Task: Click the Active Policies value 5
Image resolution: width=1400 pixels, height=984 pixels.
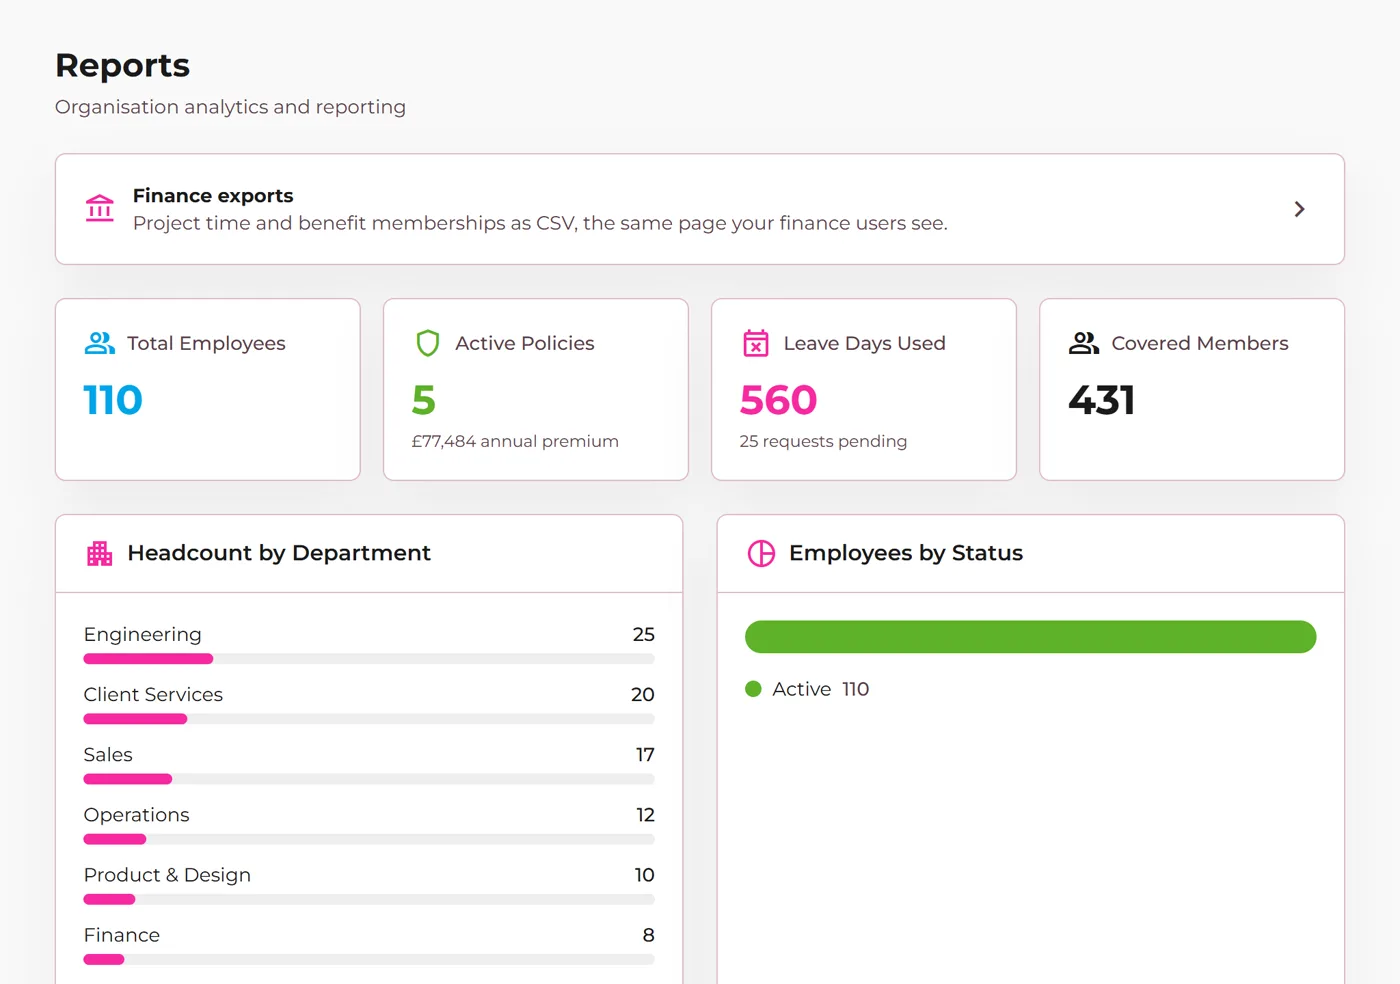Action: pyautogui.click(x=424, y=400)
